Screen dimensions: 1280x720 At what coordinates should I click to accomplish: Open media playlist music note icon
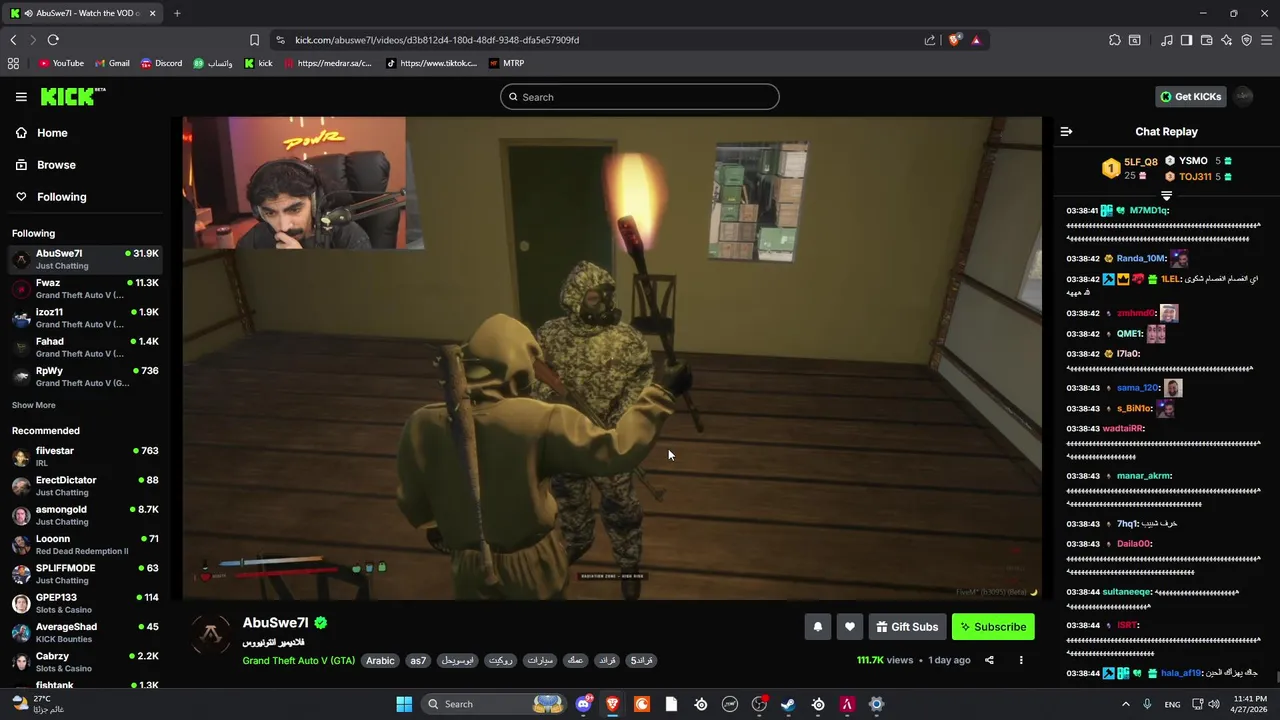pos(1166,40)
